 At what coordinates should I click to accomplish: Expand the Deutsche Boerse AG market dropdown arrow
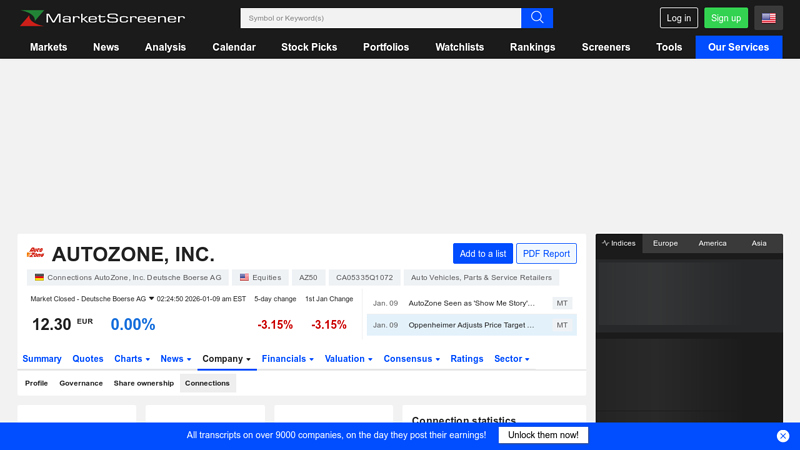[x=152, y=298]
